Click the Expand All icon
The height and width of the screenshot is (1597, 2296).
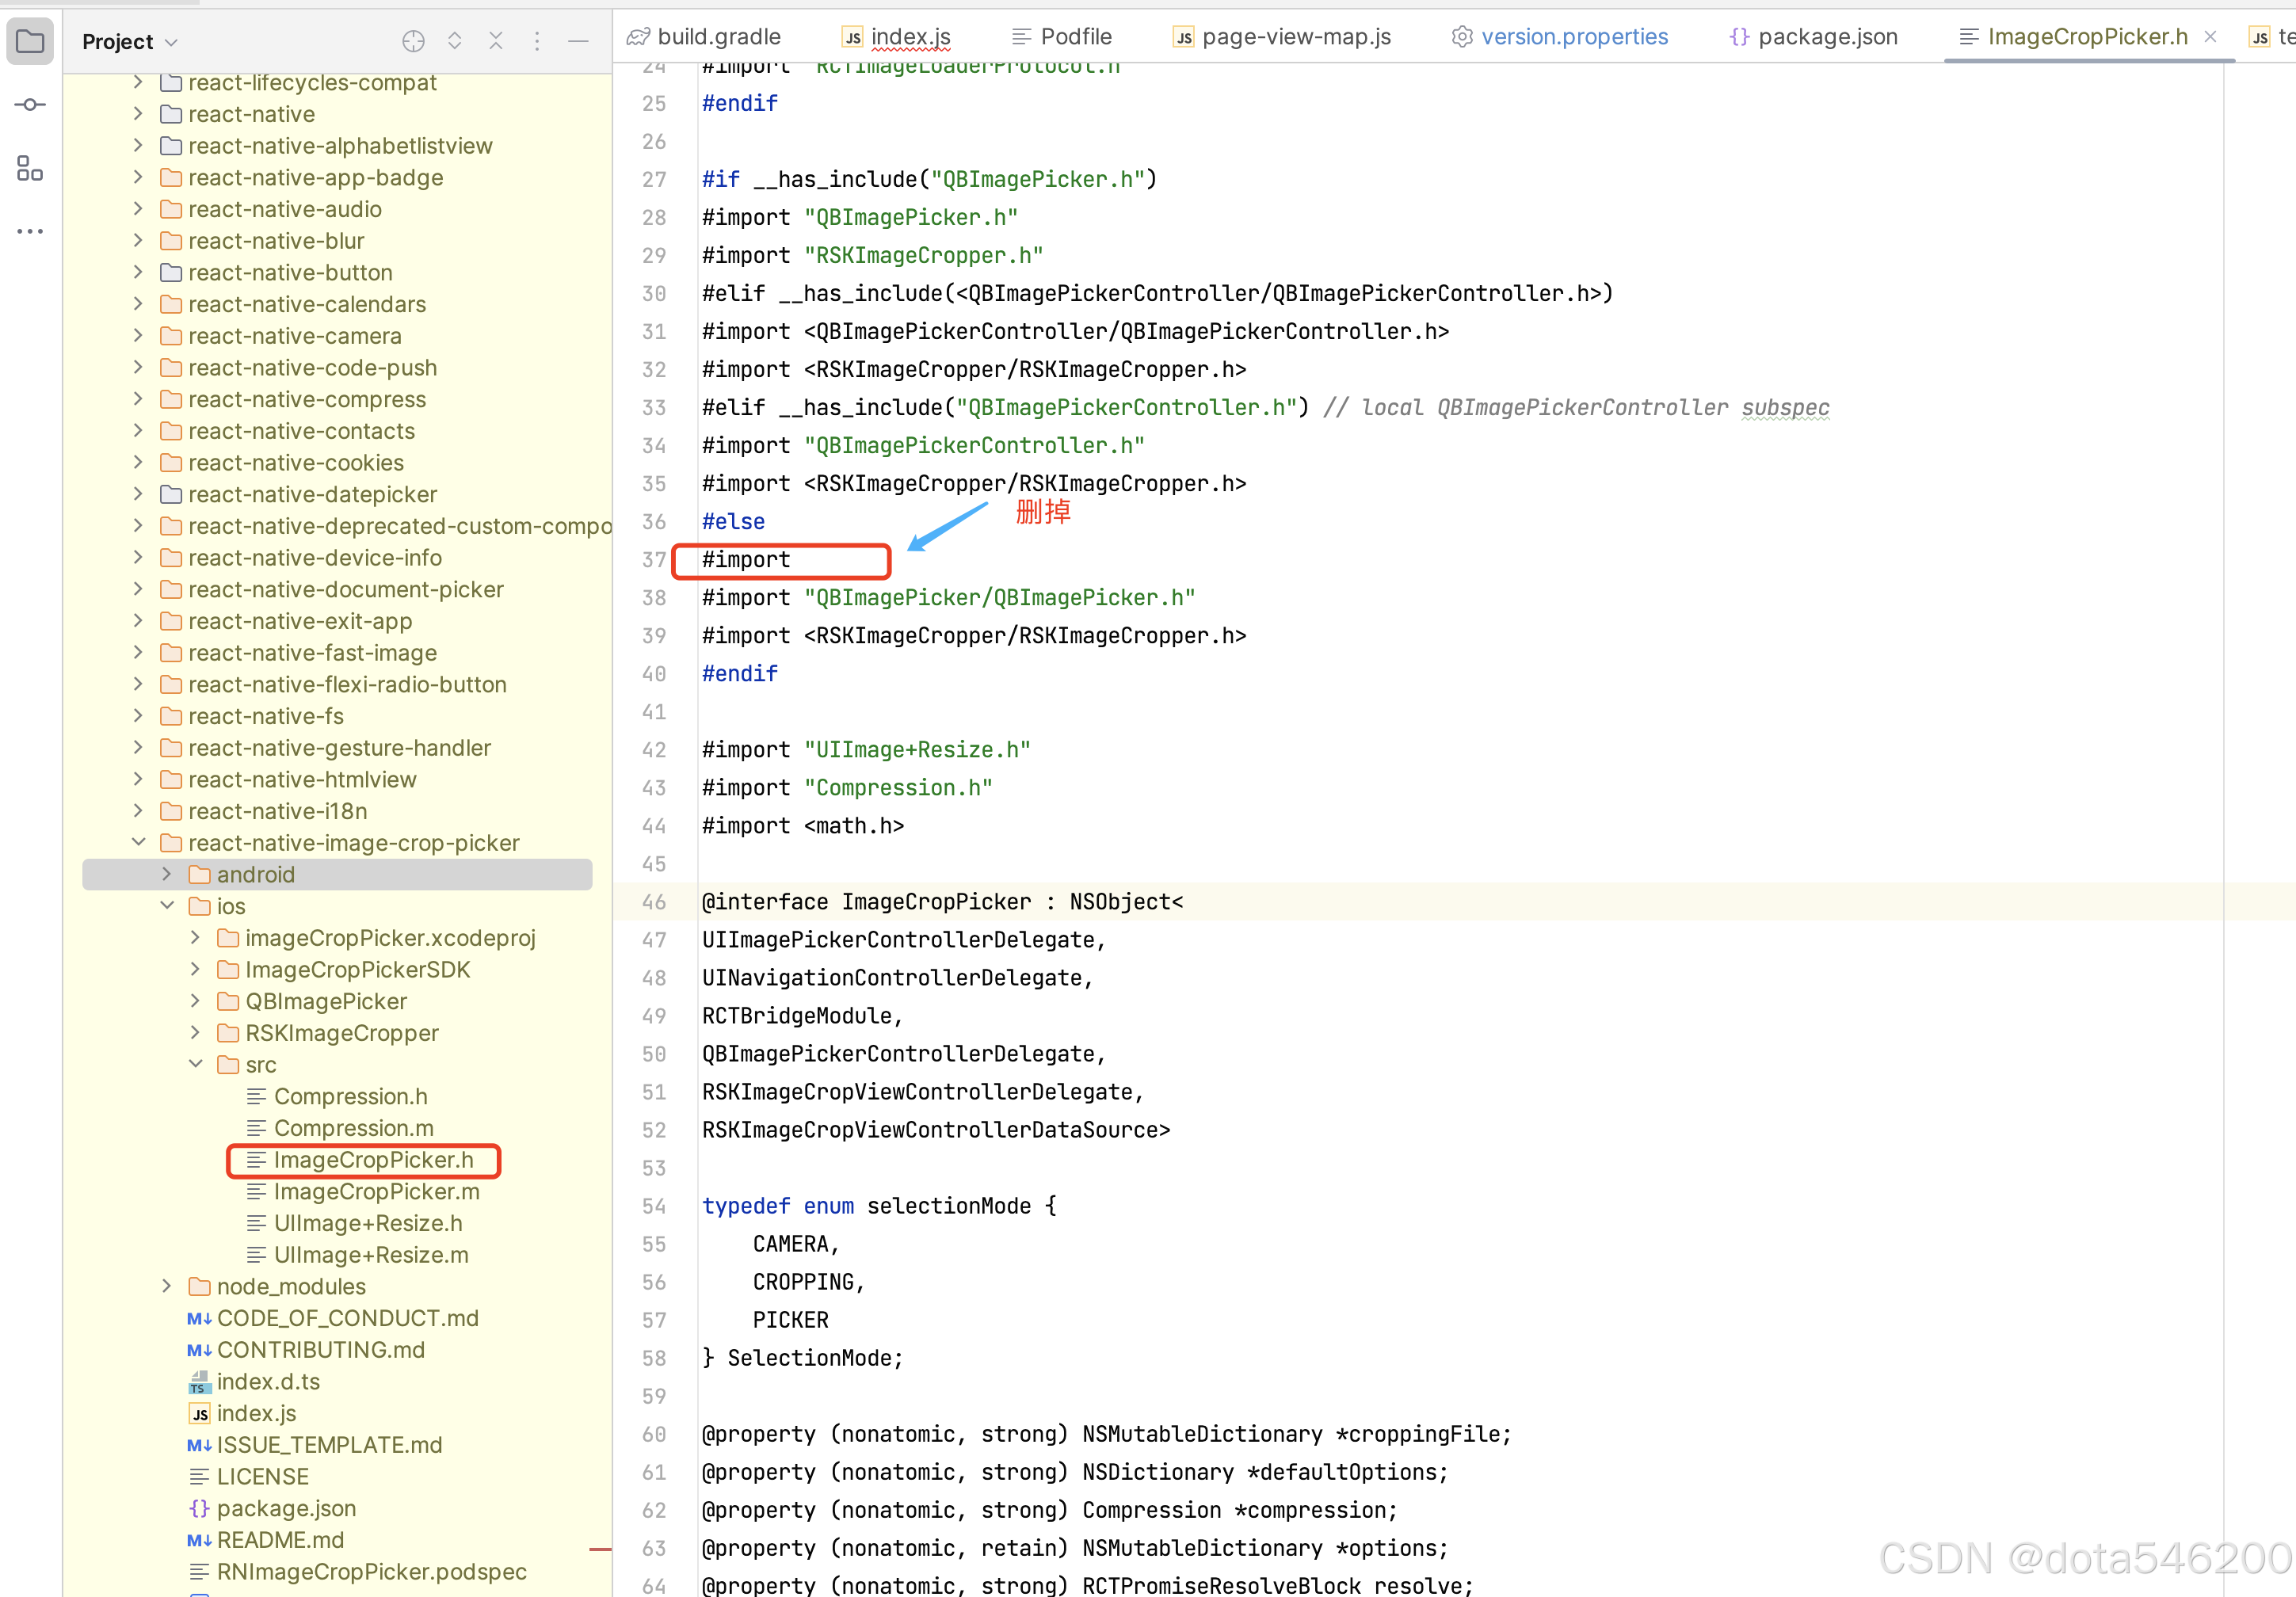(455, 41)
